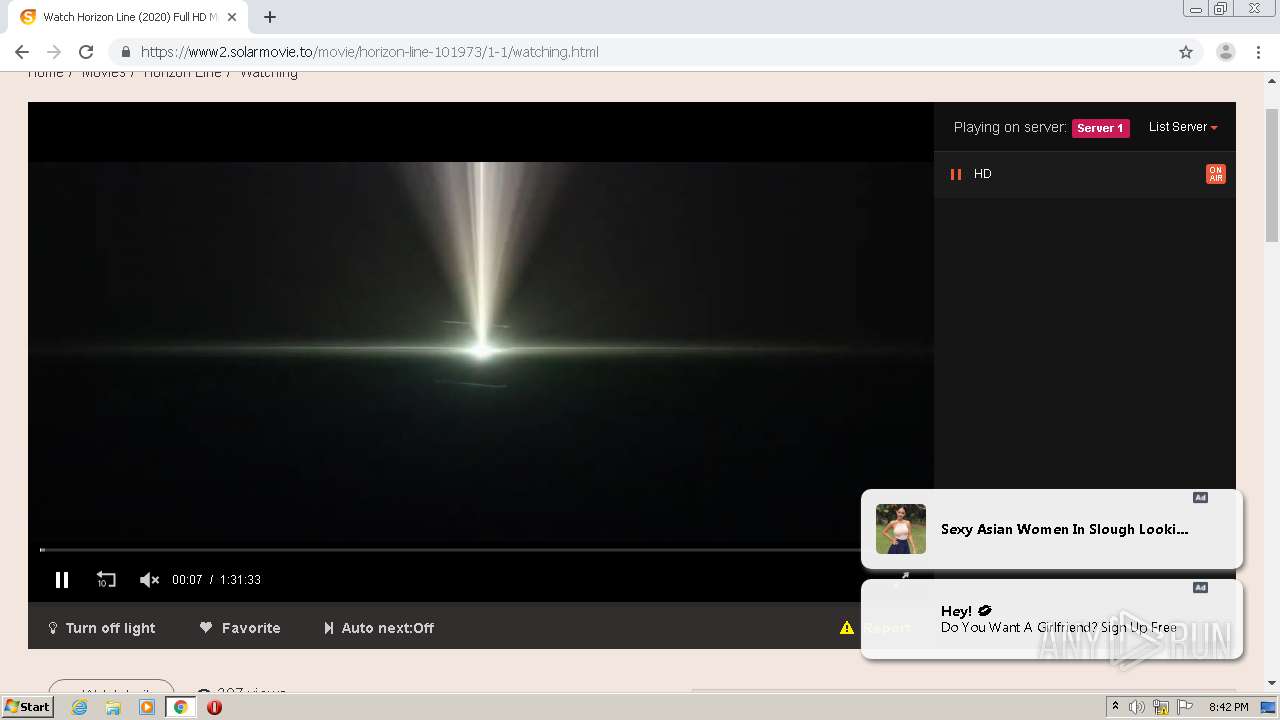Toggle Auto next option

[378, 628]
